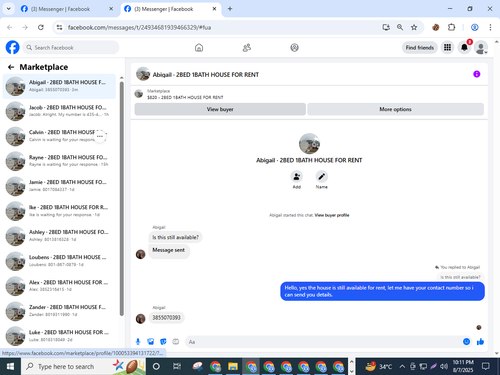The width and height of the screenshot is (500, 375).
Task: Open the Home feed icon
Action: [199, 48]
